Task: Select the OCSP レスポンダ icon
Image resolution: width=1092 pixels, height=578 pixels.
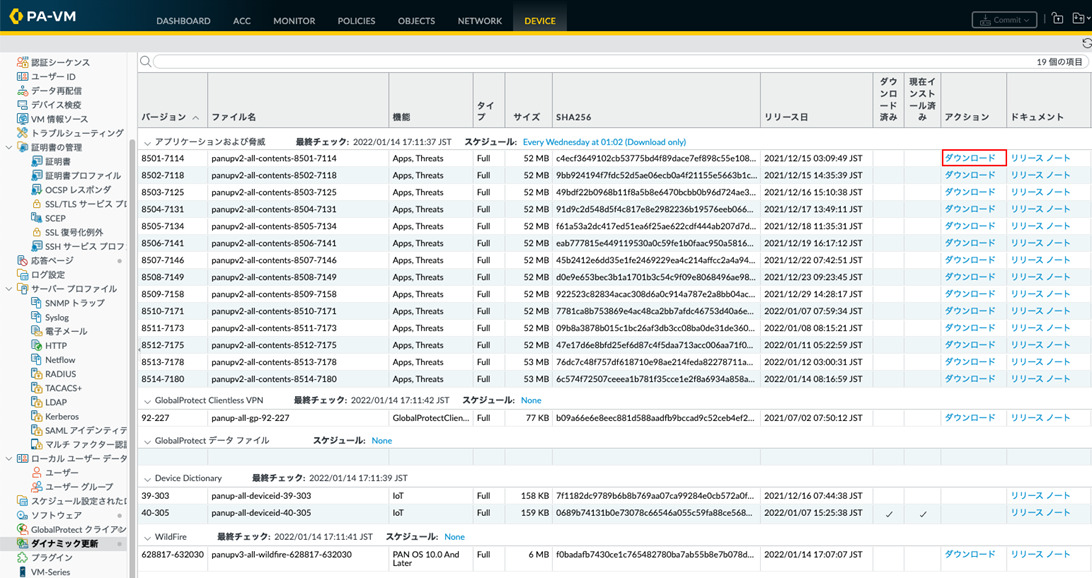Action: coord(37,189)
